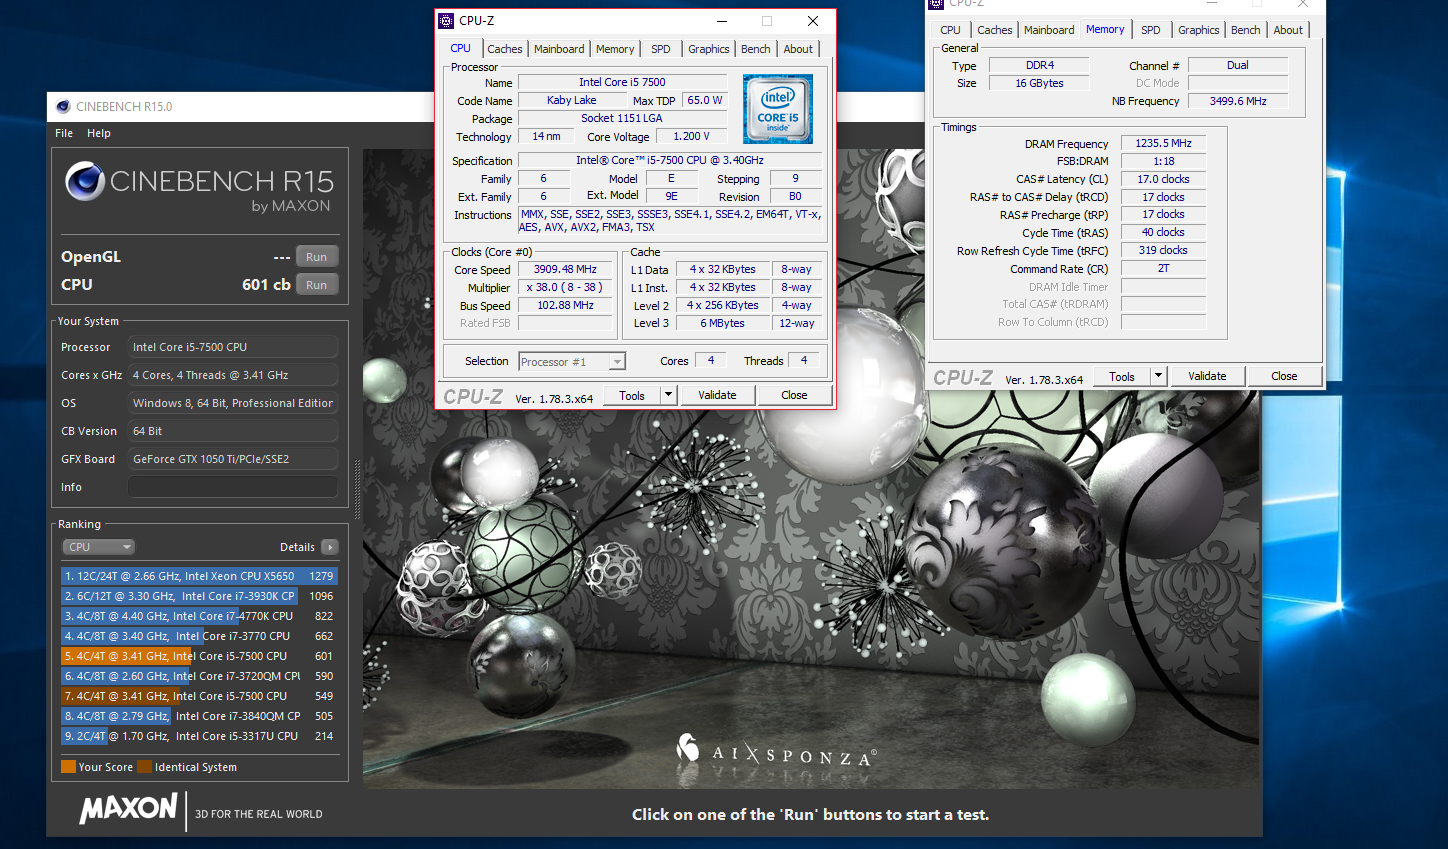This screenshot has width=1448, height=849.
Task: Click the empty Info field in Cinebench
Action: click(233, 487)
